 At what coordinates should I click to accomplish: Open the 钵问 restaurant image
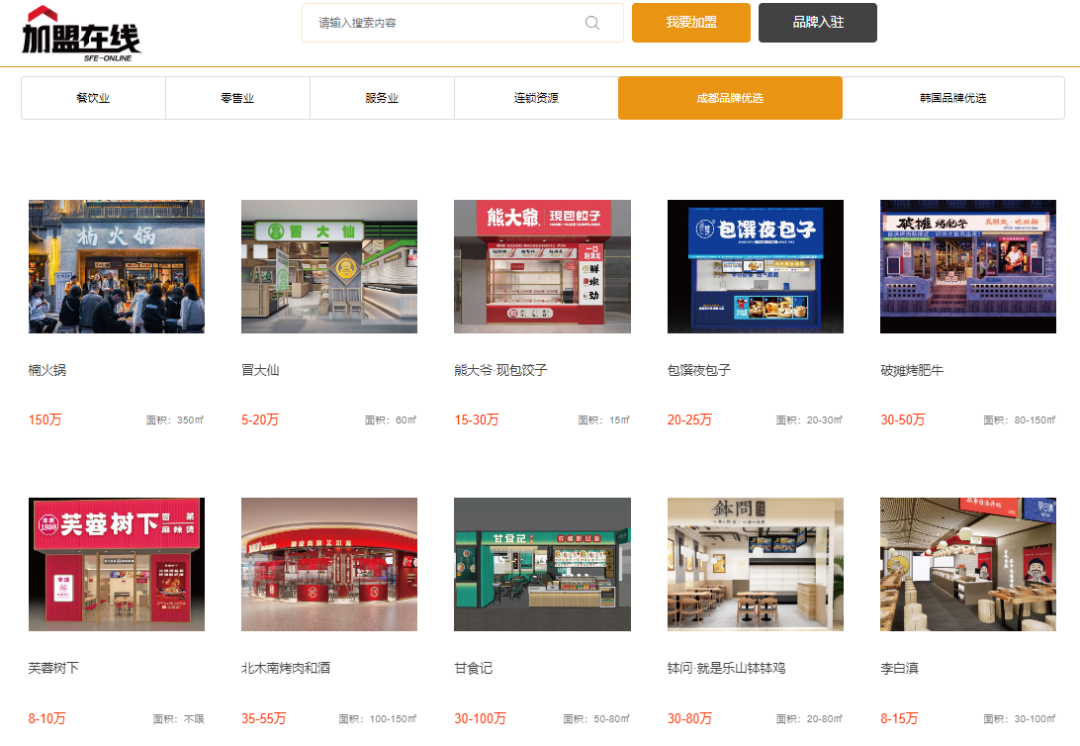(x=755, y=564)
